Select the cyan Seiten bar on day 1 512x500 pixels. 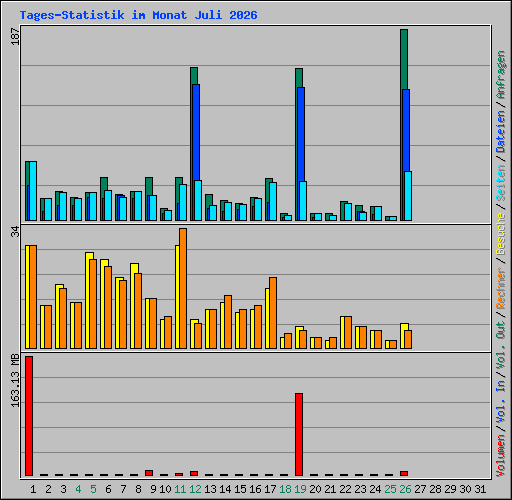(x=33, y=191)
